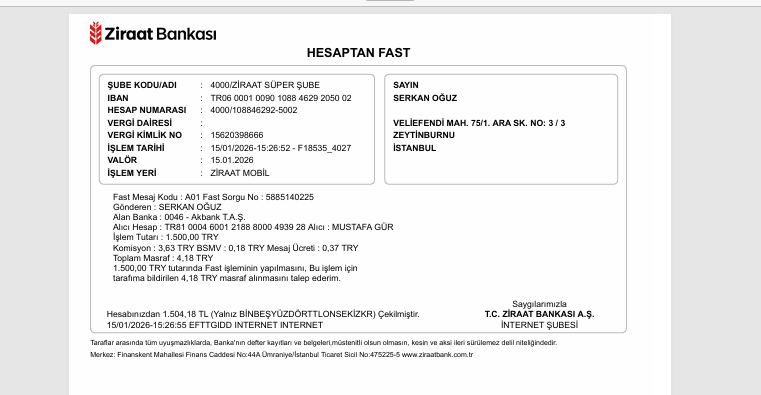This screenshot has height=395, width=761.
Task: Click the İşlem Tutarı 1.500,00 TRY line
Action: click(x=165, y=237)
